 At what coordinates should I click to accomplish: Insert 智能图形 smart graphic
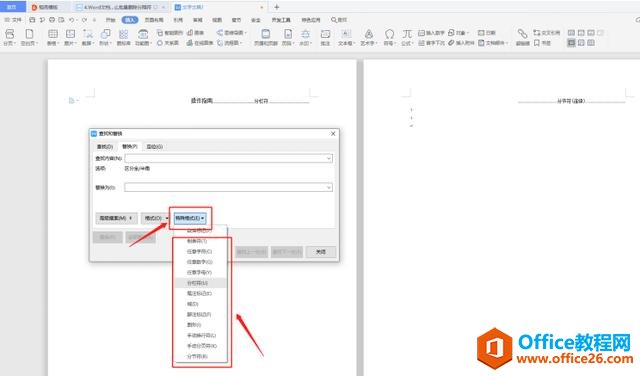point(170,33)
